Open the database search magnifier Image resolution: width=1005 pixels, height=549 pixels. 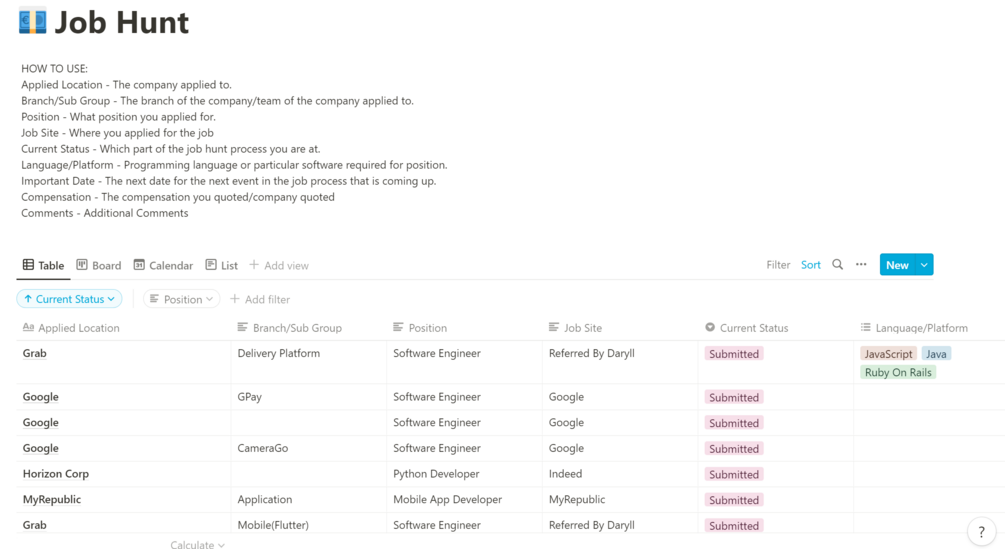[837, 265]
